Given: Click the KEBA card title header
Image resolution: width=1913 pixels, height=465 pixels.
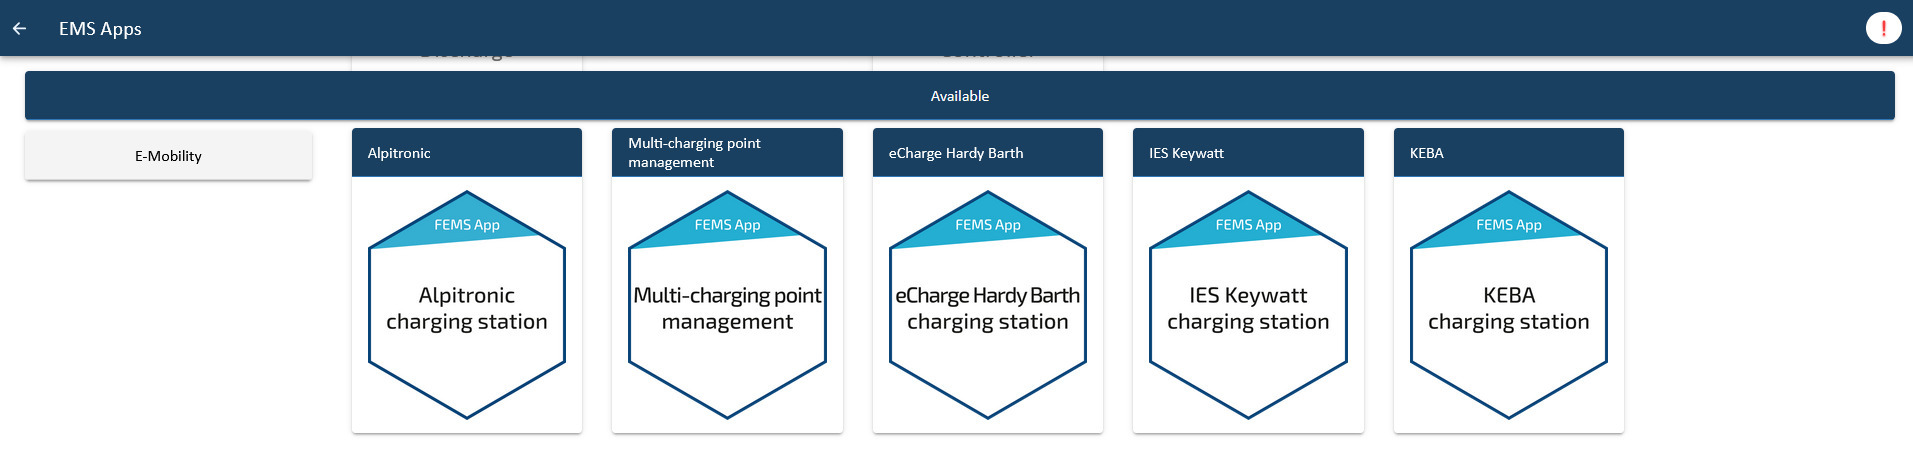Looking at the screenshot, I should (1509, 153).
